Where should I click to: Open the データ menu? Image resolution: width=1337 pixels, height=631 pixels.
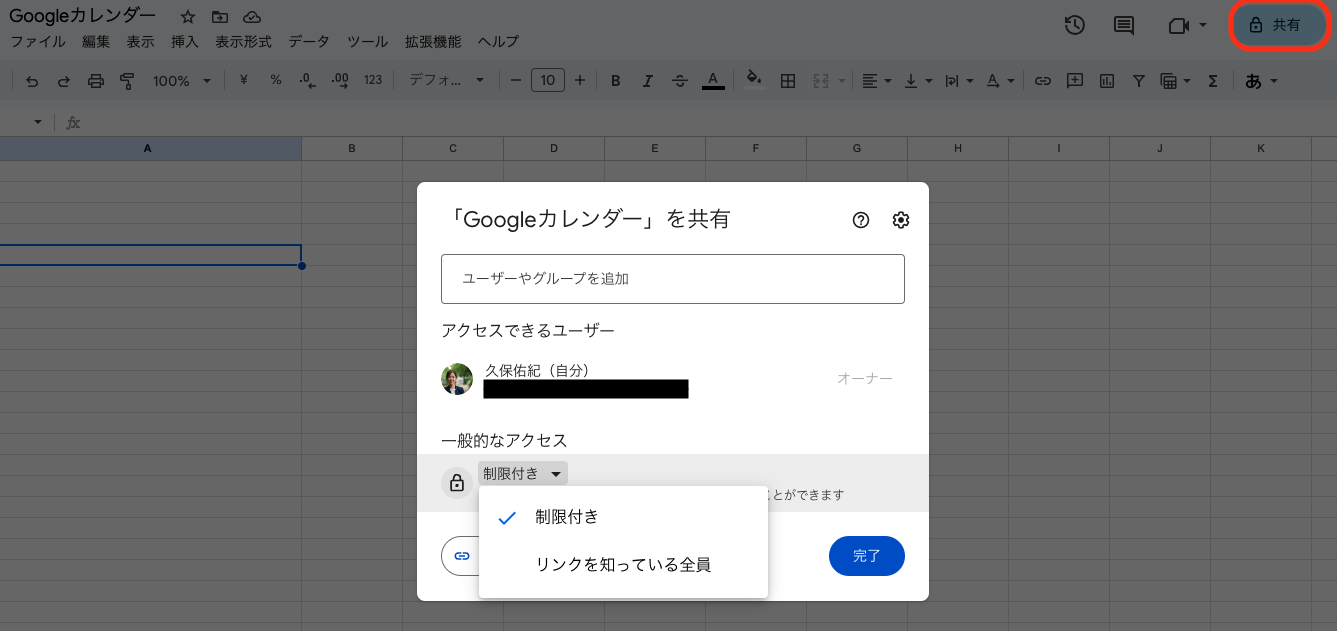coord(309,42)
